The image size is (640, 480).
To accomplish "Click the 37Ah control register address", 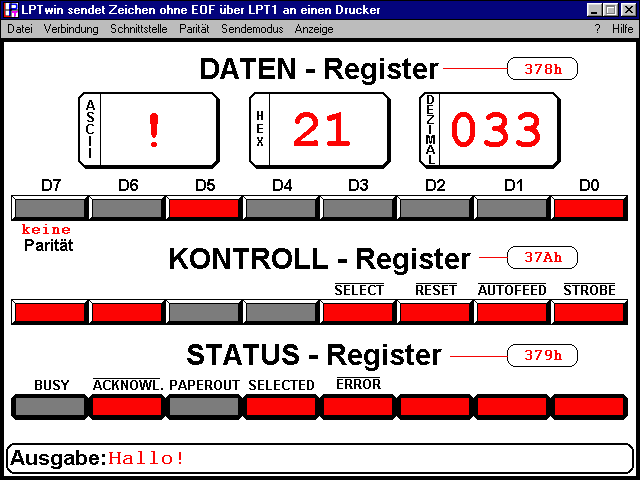I will point(542,257).
